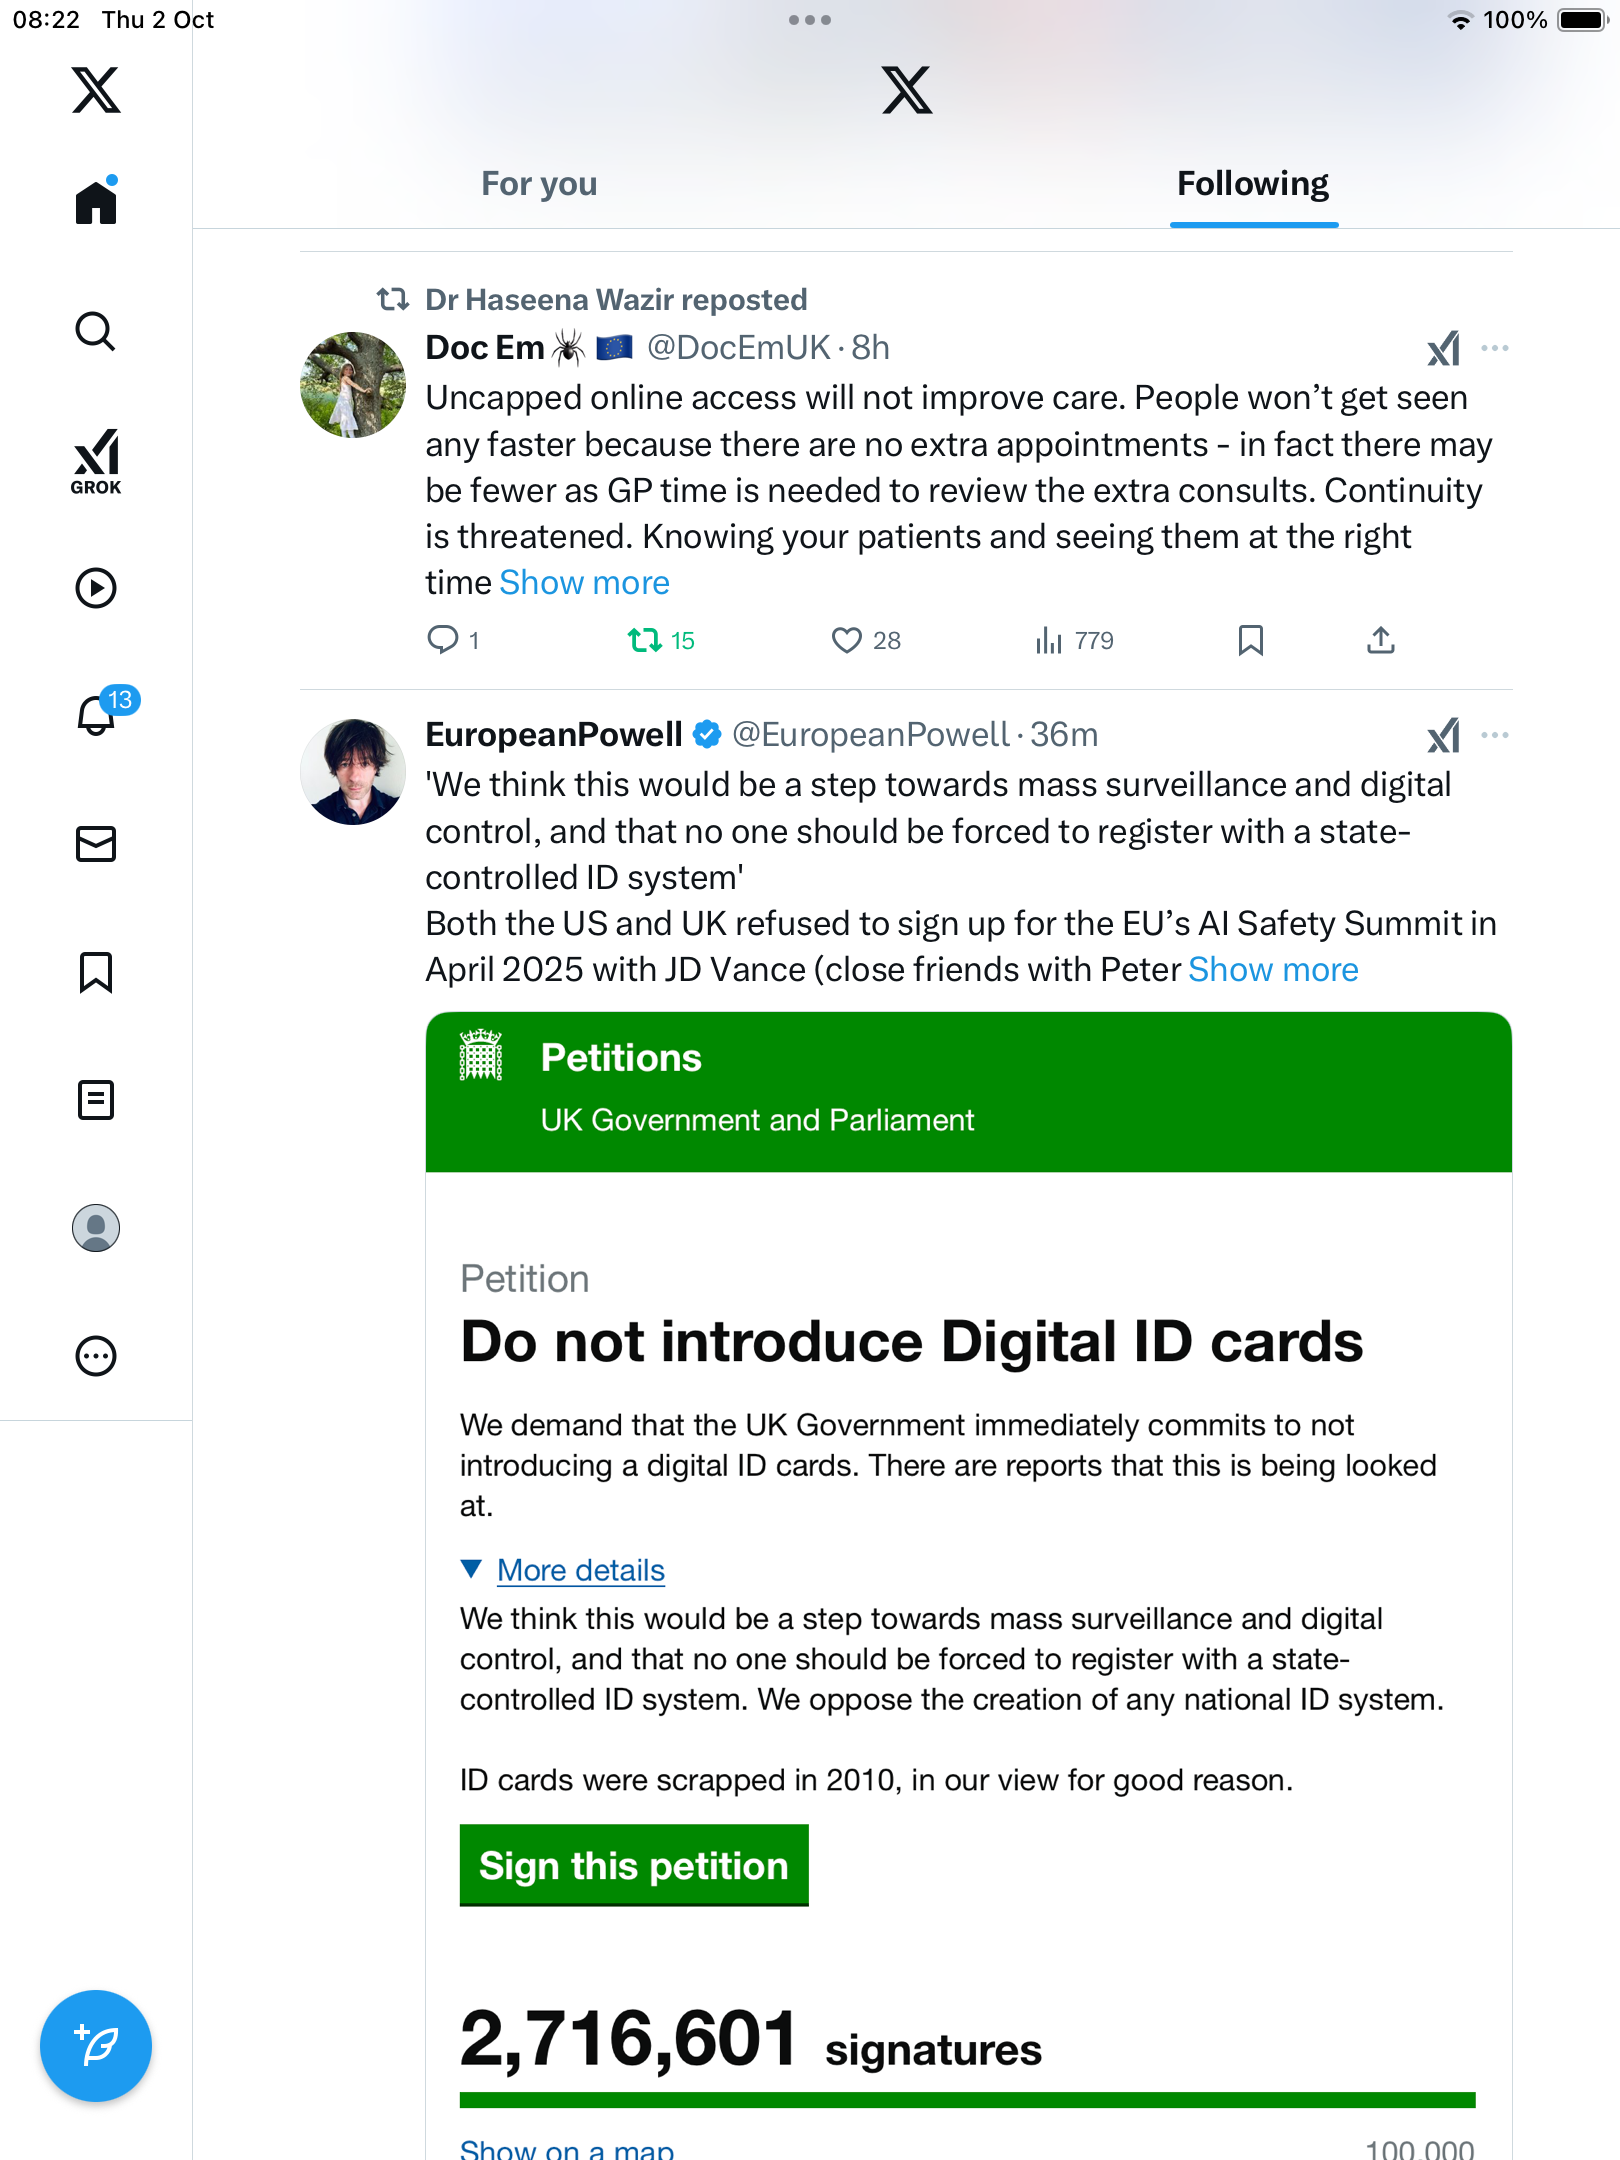Bookmark the Doc Em post
1620x2160 pixels.
(1250, 640)
